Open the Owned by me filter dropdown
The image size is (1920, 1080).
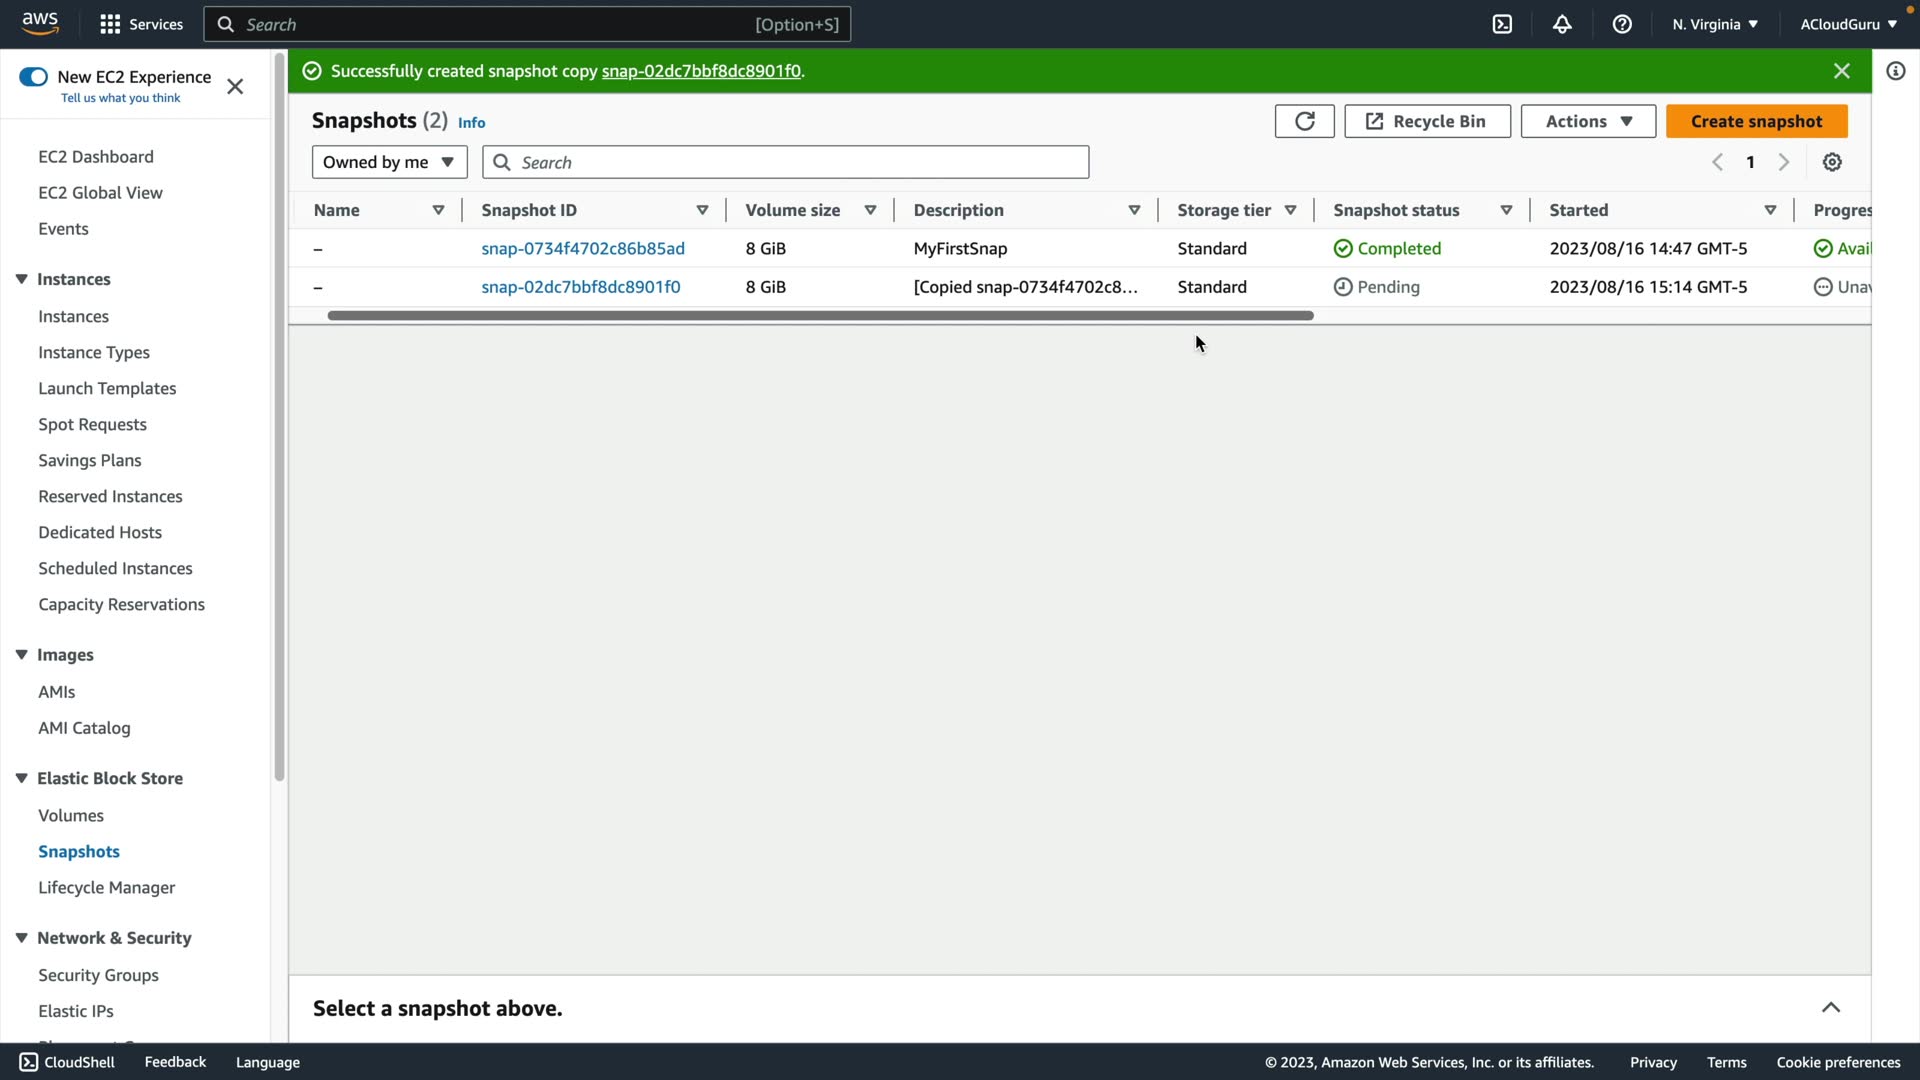coord(389,162)
